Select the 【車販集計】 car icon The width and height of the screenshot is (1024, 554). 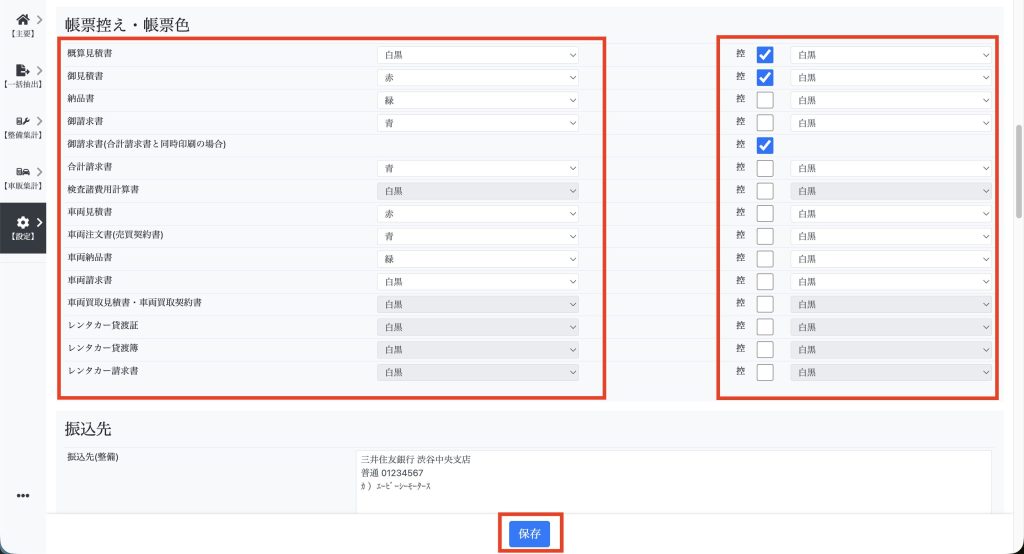tap(22, 172)
